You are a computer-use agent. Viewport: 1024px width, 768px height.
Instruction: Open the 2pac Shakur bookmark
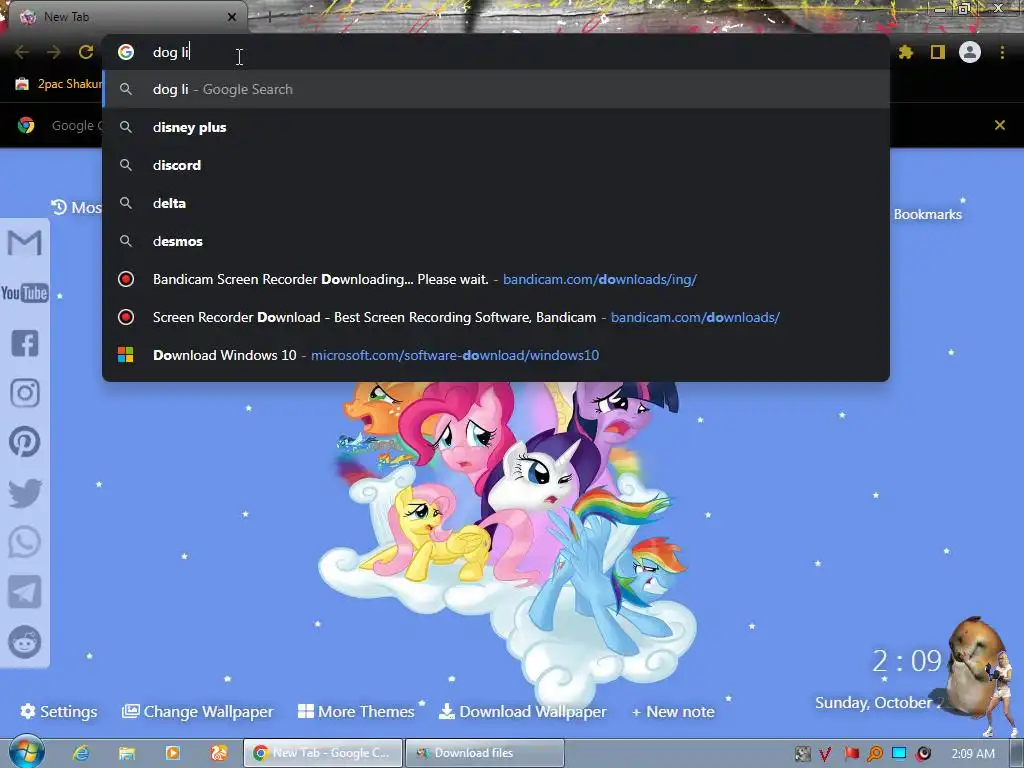(x=59, y=84)
